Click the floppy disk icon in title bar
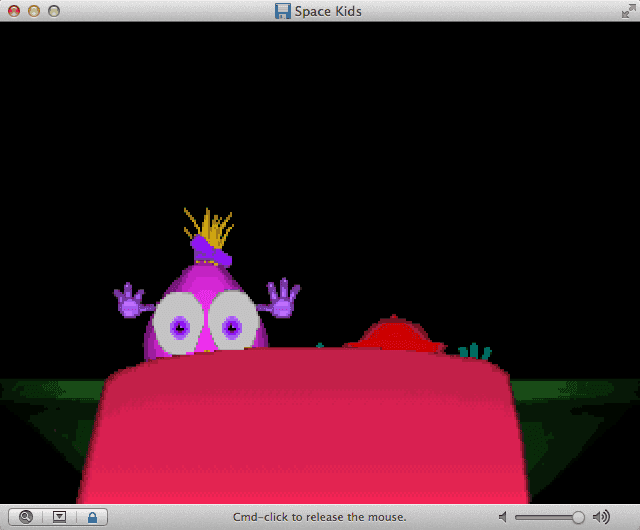This screenshot has width=640, height=530. pos(282,11)
